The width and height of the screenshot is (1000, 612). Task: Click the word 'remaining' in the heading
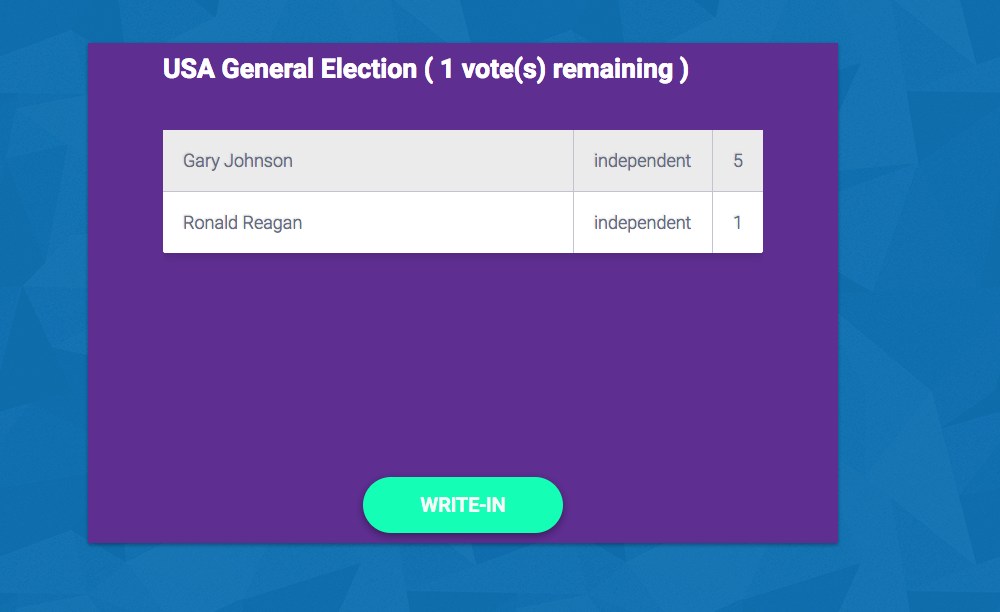[612, 70]
